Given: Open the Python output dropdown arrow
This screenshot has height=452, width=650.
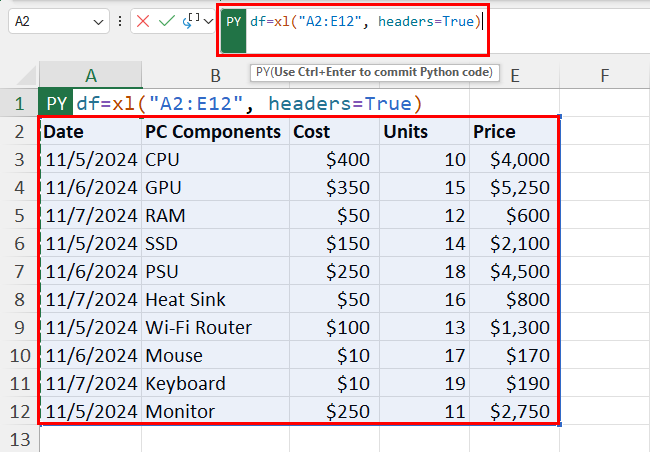Looking at the screenshot, I should (x=209, y=21).
